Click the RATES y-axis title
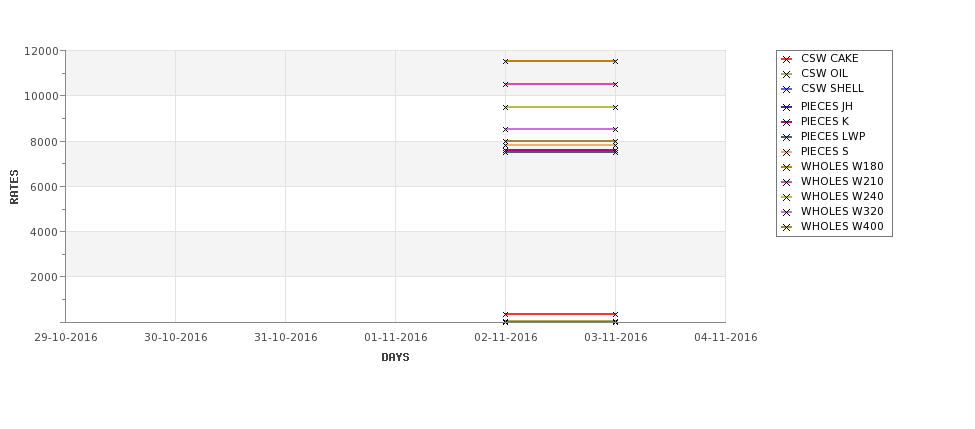975x429 pixels. pyautogui.click(x=14, y=187)
